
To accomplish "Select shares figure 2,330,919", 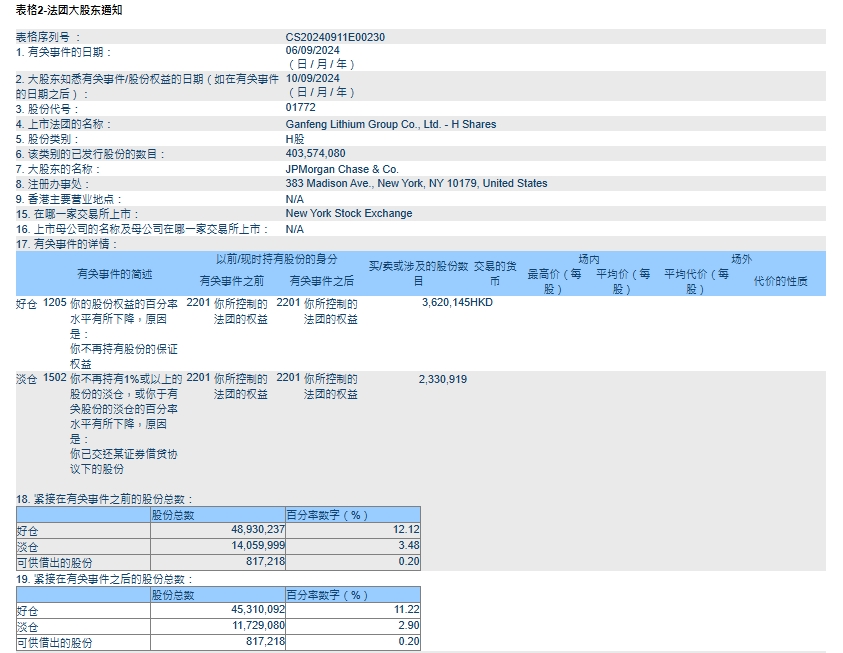I will (443, 379).
